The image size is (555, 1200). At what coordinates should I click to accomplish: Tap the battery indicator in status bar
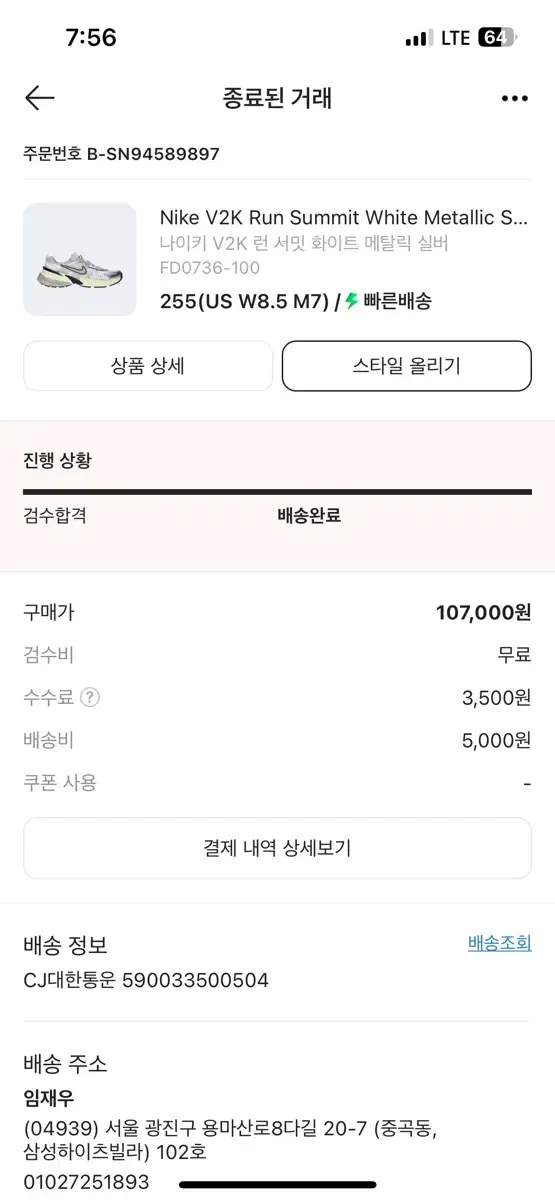[496, 38]
